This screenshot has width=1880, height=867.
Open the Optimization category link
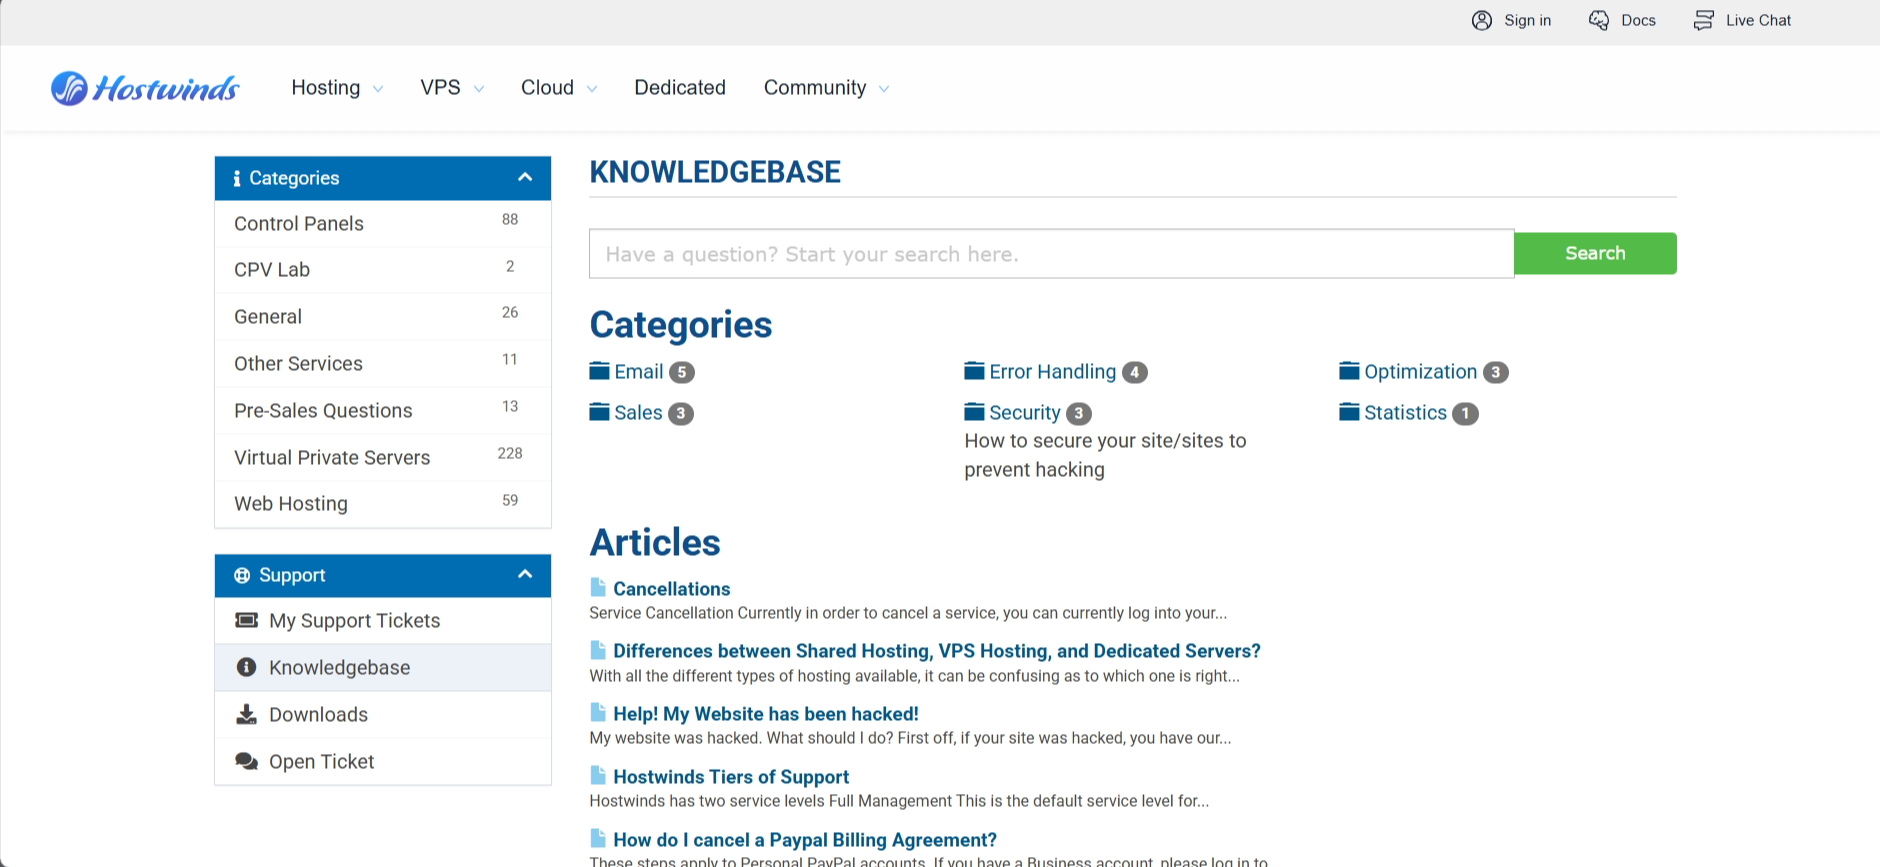click(1420, 372)
